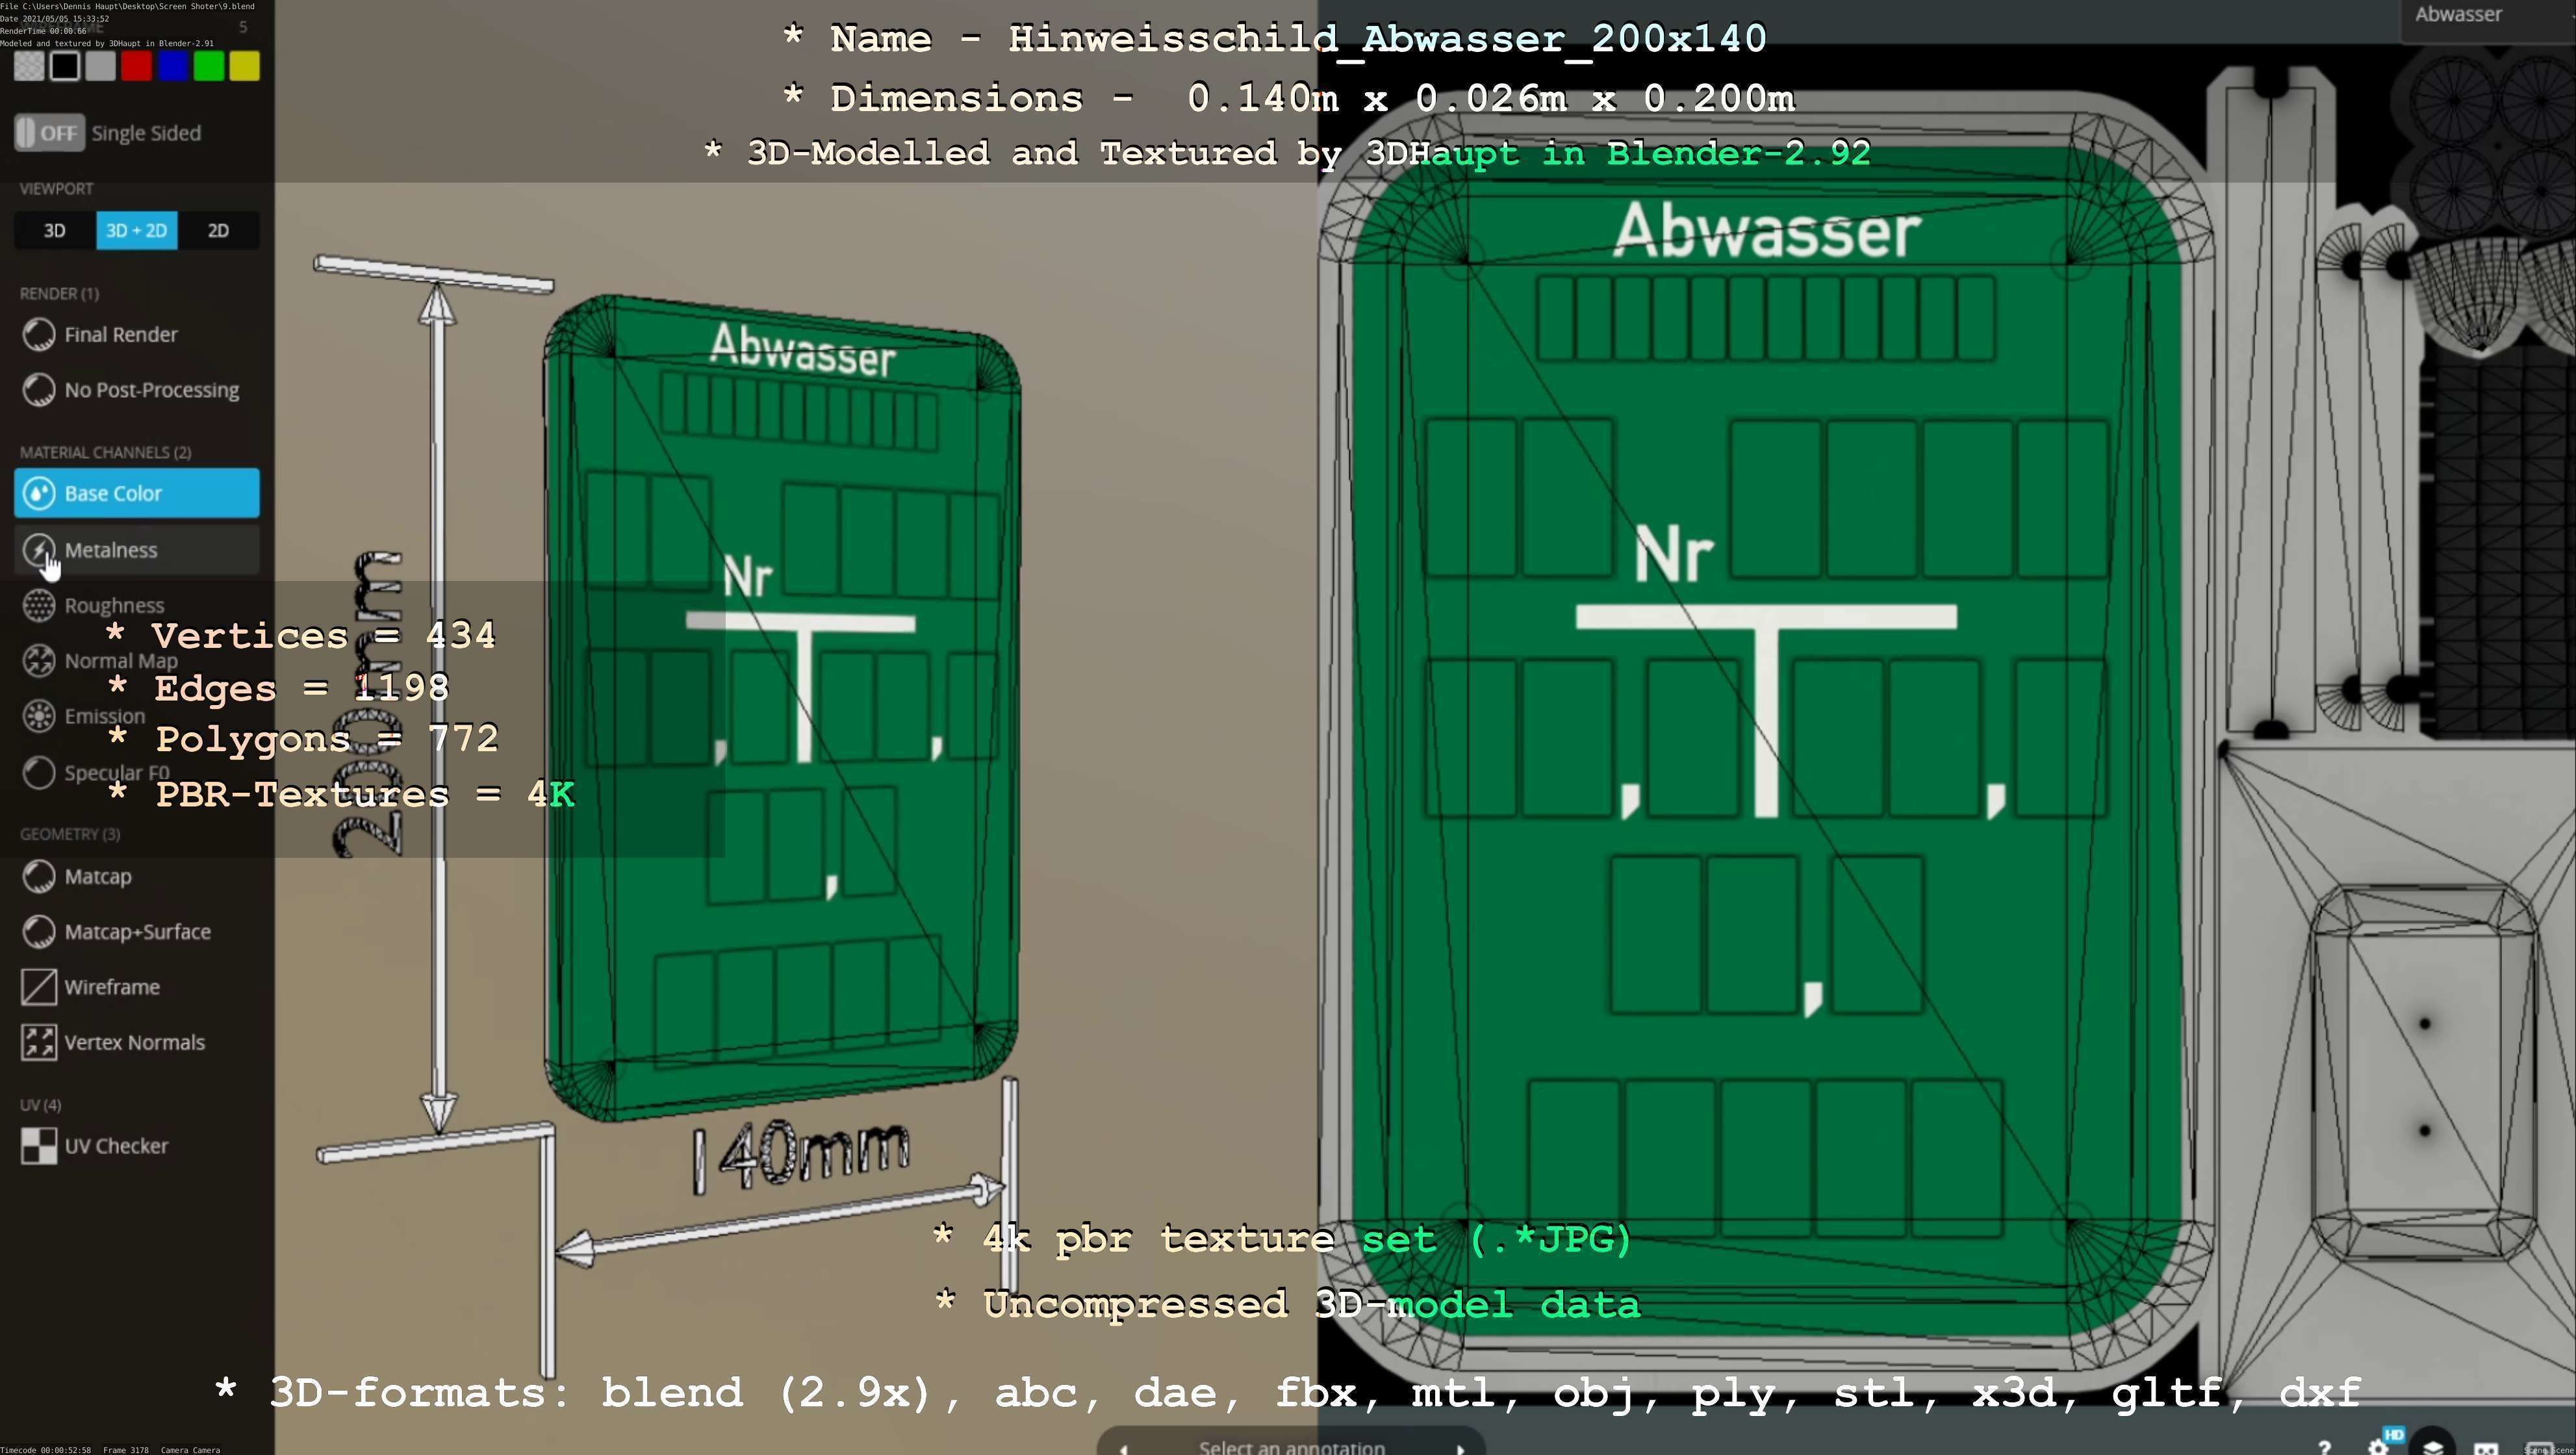Open the settings gear with HD badge

click(2379, 1446)
